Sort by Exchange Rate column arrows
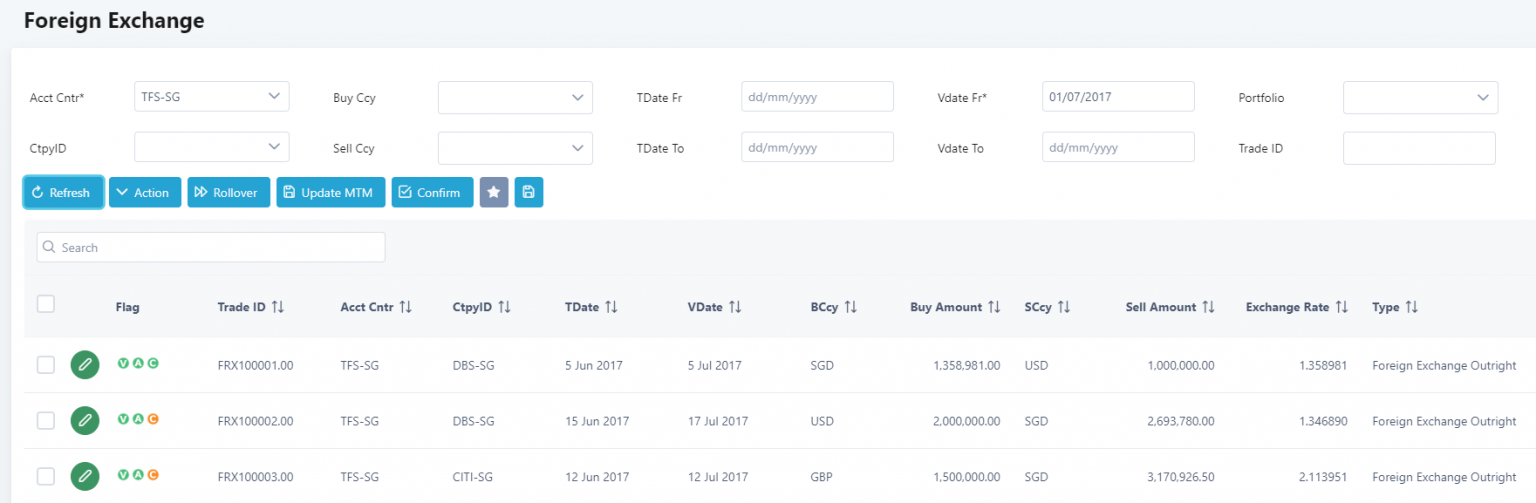 1342,307
